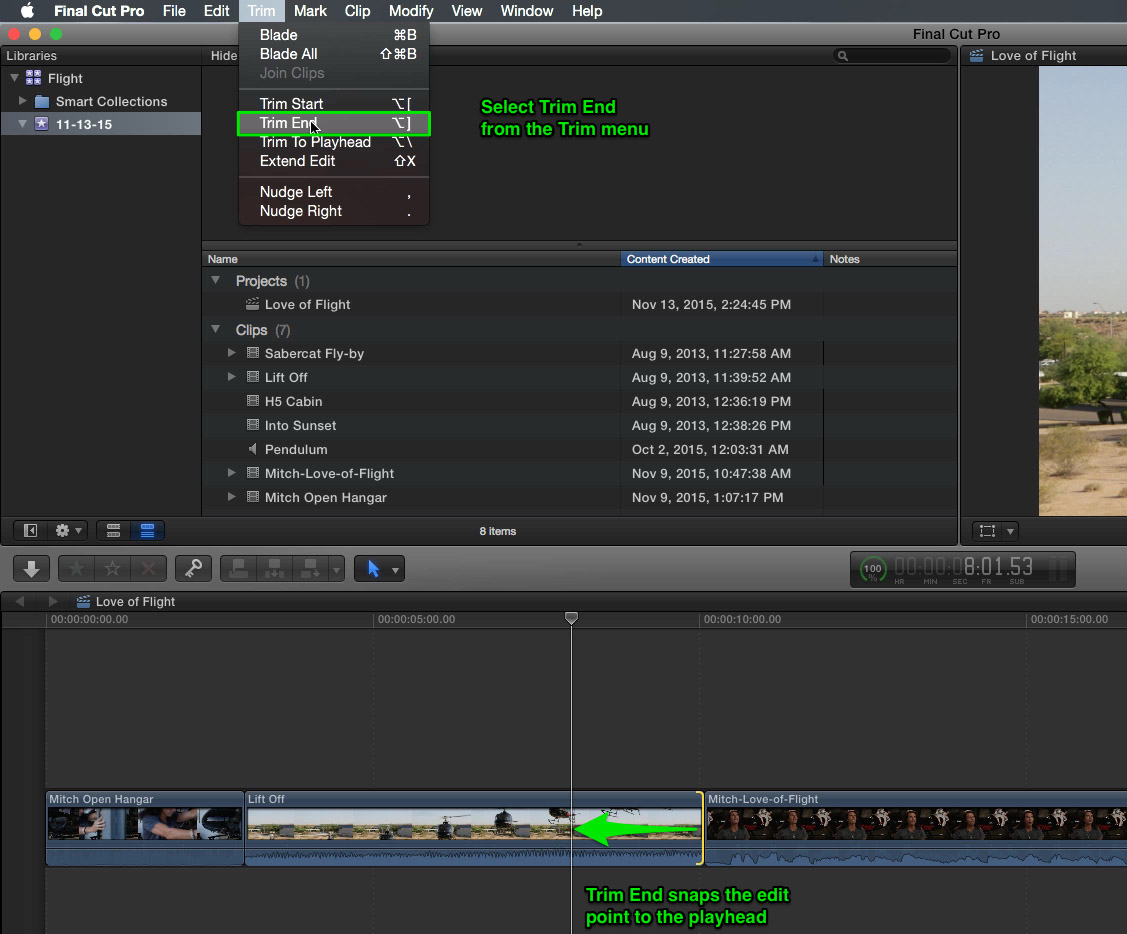Image resolution: width=1127 pixels, height=934 pixels.
Task: Collapse the Projects group
Action: 216,280
